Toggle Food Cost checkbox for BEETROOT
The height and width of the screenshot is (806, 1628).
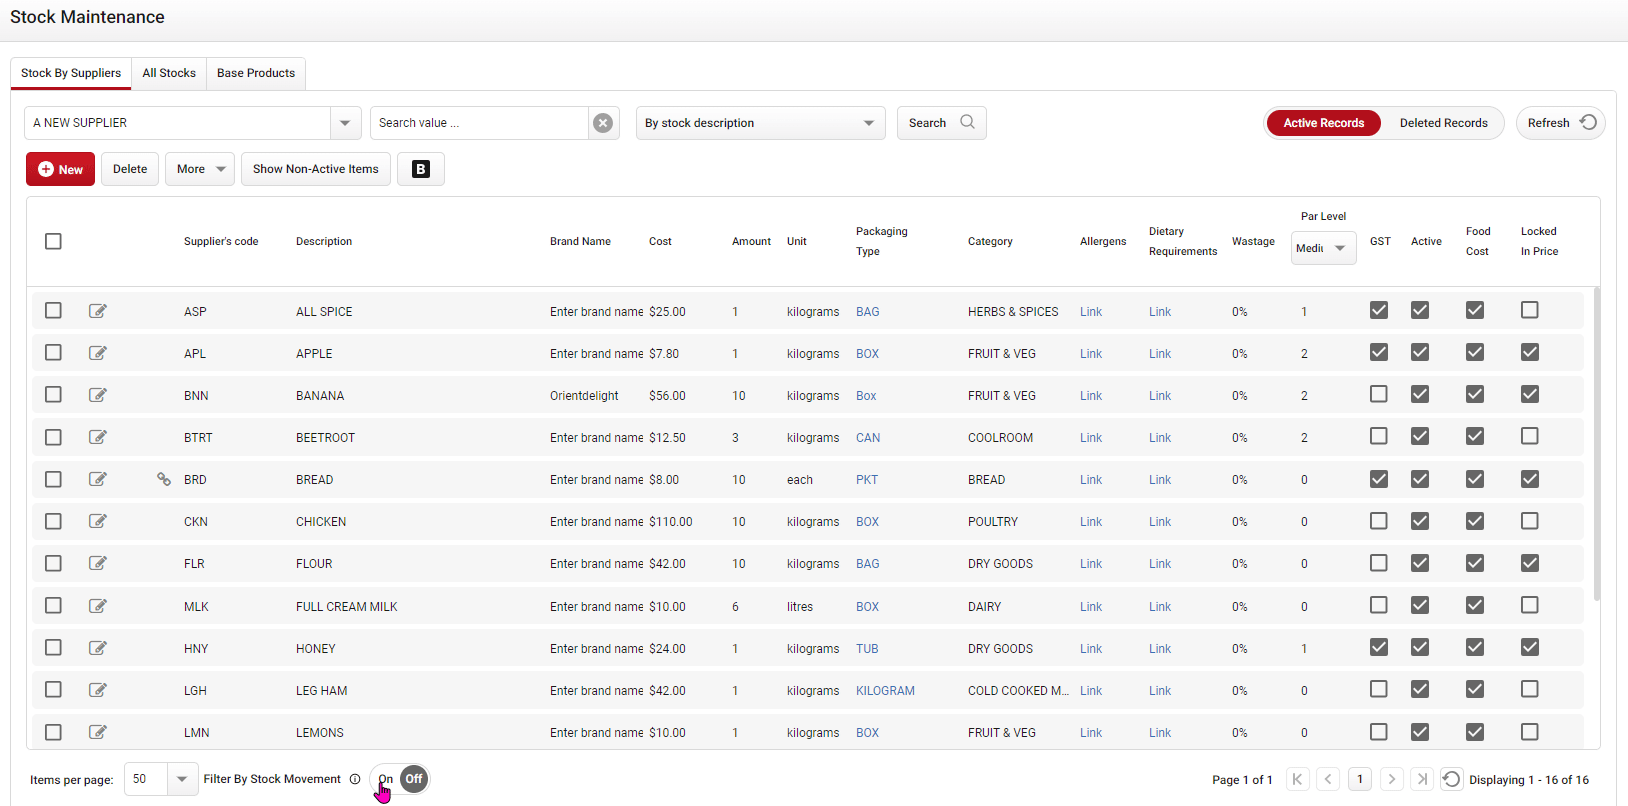[1475, 436]
